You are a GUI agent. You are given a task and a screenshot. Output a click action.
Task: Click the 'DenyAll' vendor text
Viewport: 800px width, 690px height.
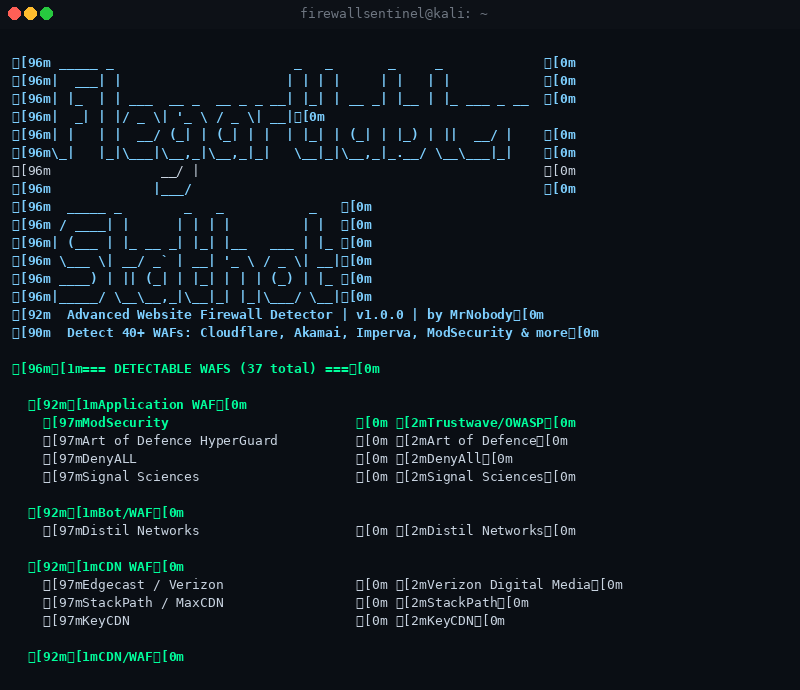pyautogui.click(x=454, y=459)
